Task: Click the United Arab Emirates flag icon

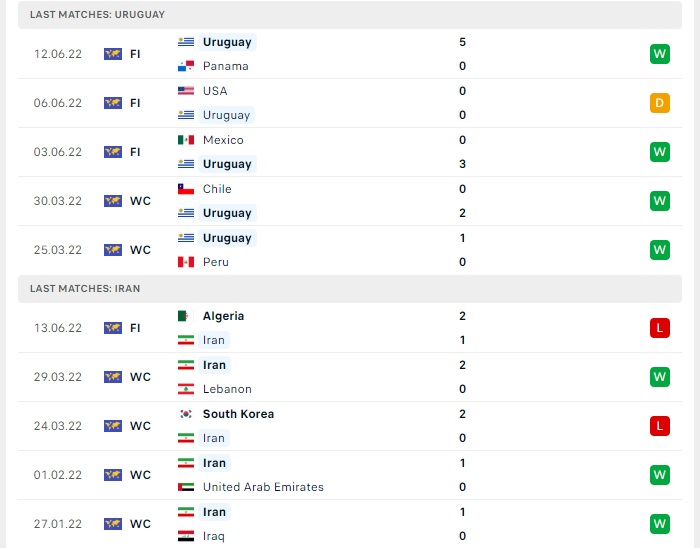Action: pyautogui.click(x=186, y=487)
